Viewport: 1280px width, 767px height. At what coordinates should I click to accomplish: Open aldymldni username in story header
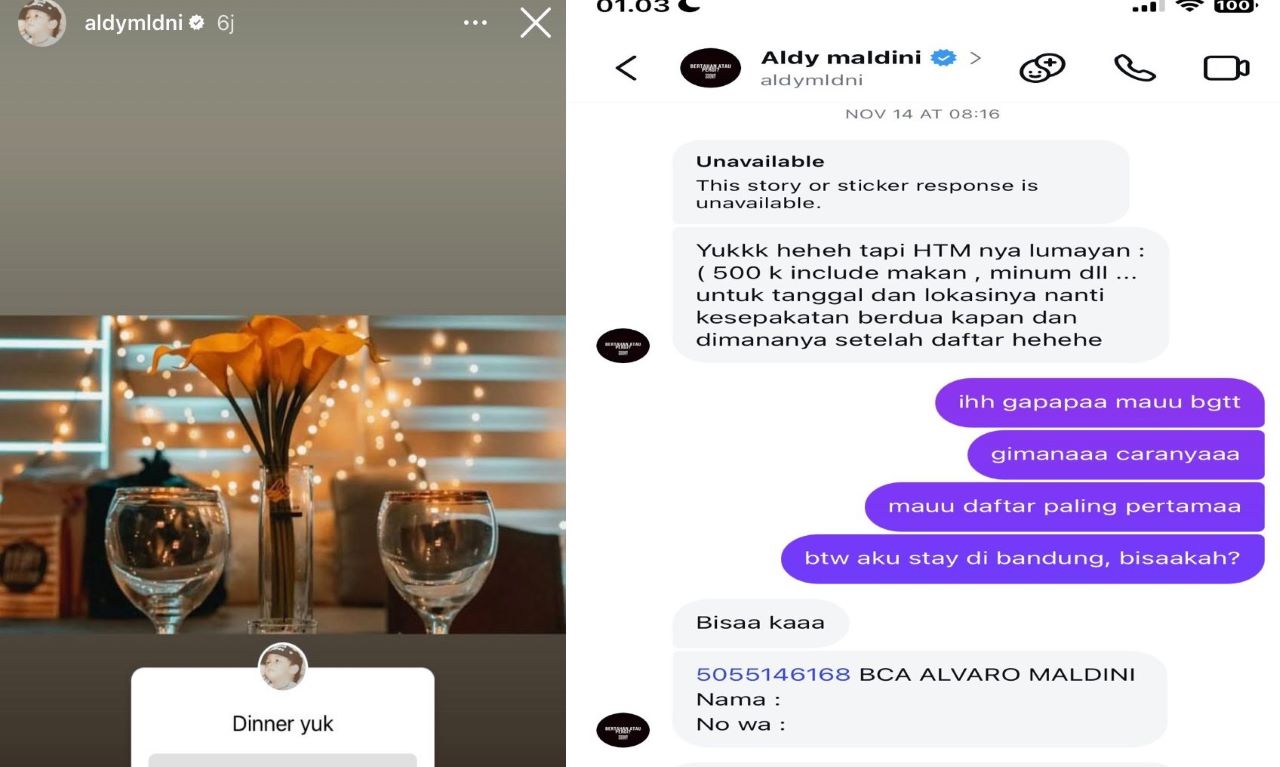point(133,23)
